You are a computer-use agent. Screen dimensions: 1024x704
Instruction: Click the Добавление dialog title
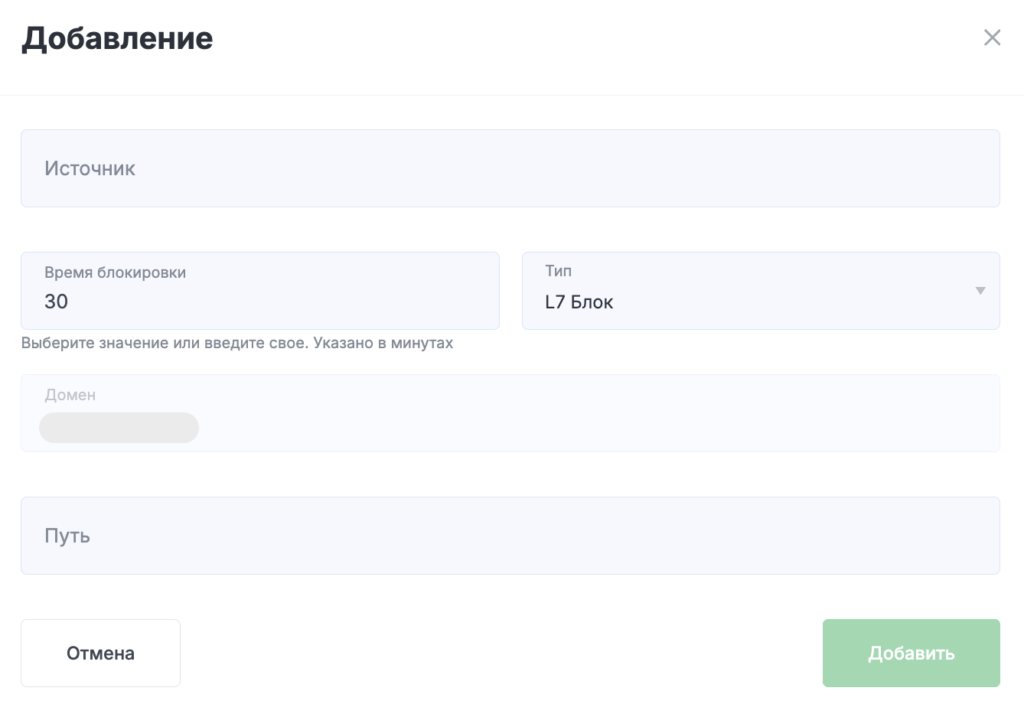(x=117, y=38)
